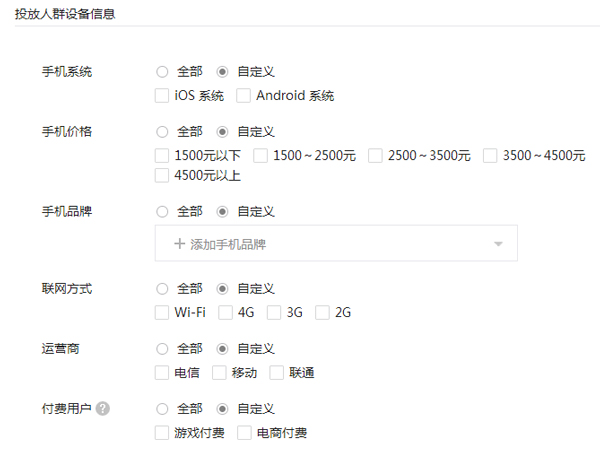
Task: Tick the 4500元以上 checkbox
Action: pyautogui.click(x=162, y=176)
